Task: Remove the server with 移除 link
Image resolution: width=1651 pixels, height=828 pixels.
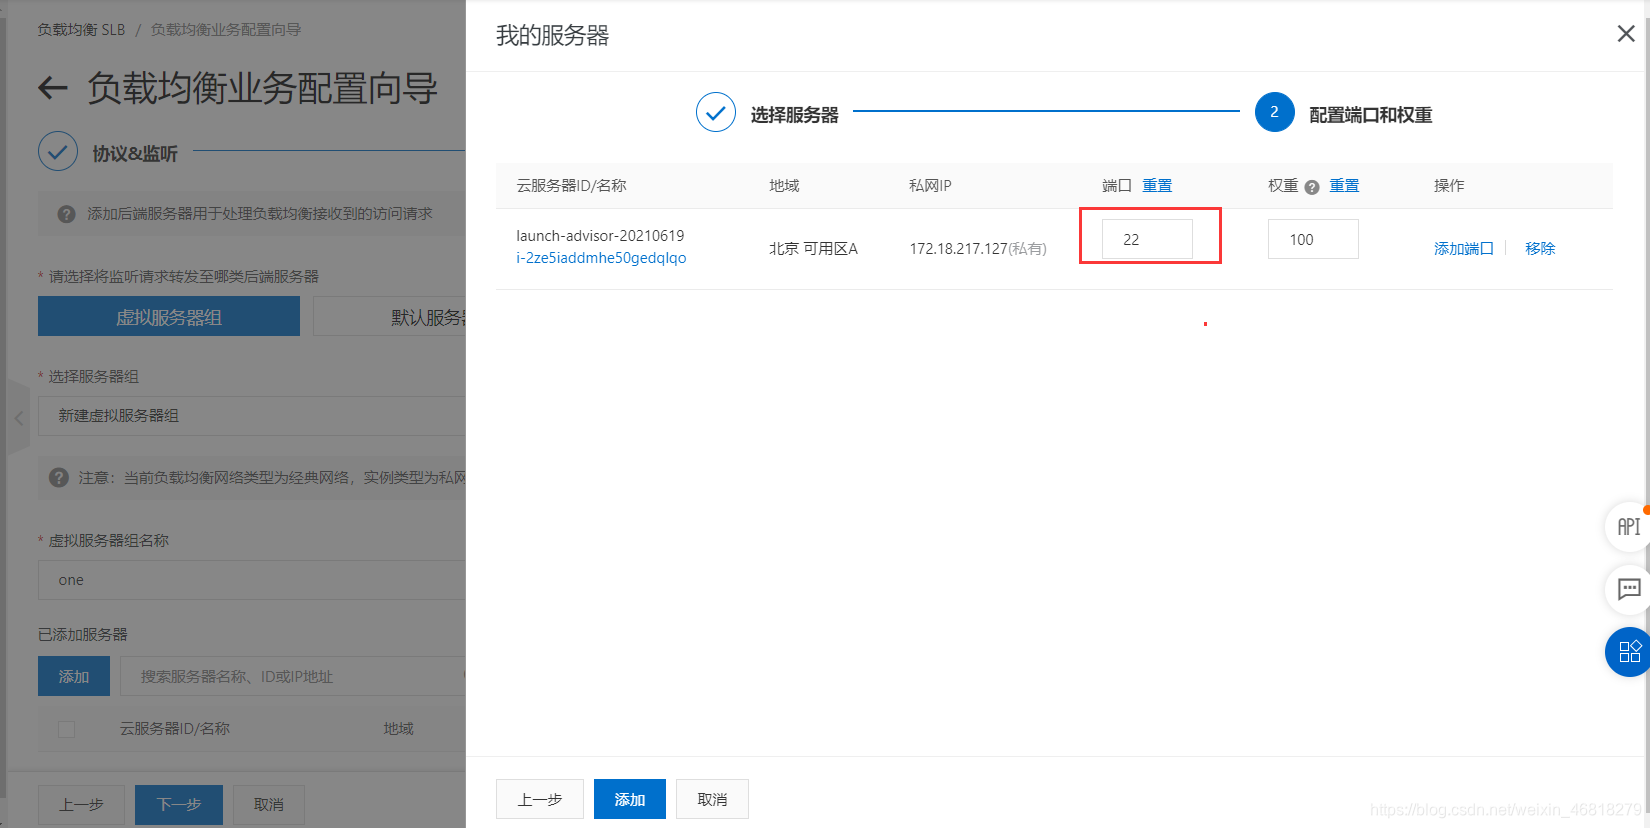Action: click(x=1540, y=248)
